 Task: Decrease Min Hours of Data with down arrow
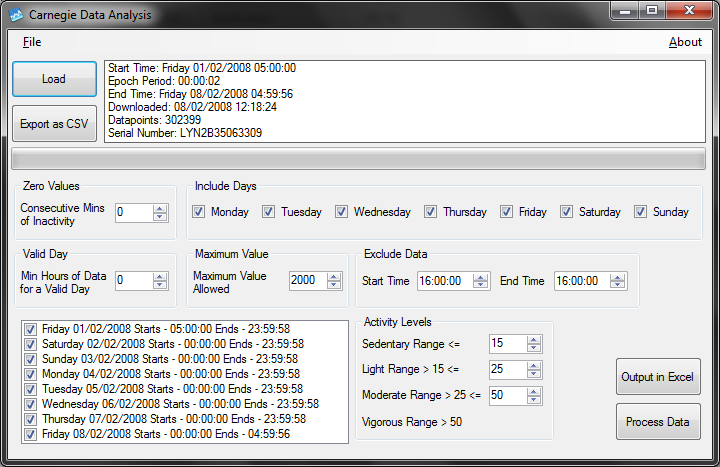tap(160, 285)
